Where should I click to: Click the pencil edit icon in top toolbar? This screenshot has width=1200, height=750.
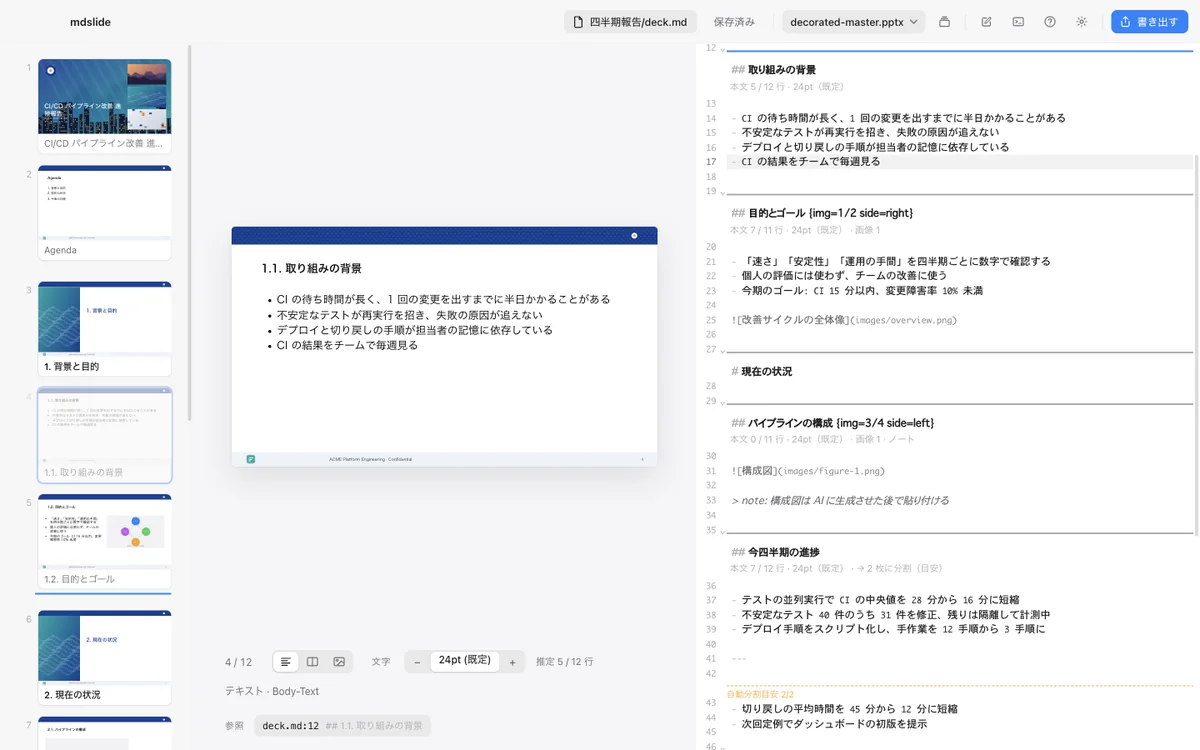(x=986, y=22)
